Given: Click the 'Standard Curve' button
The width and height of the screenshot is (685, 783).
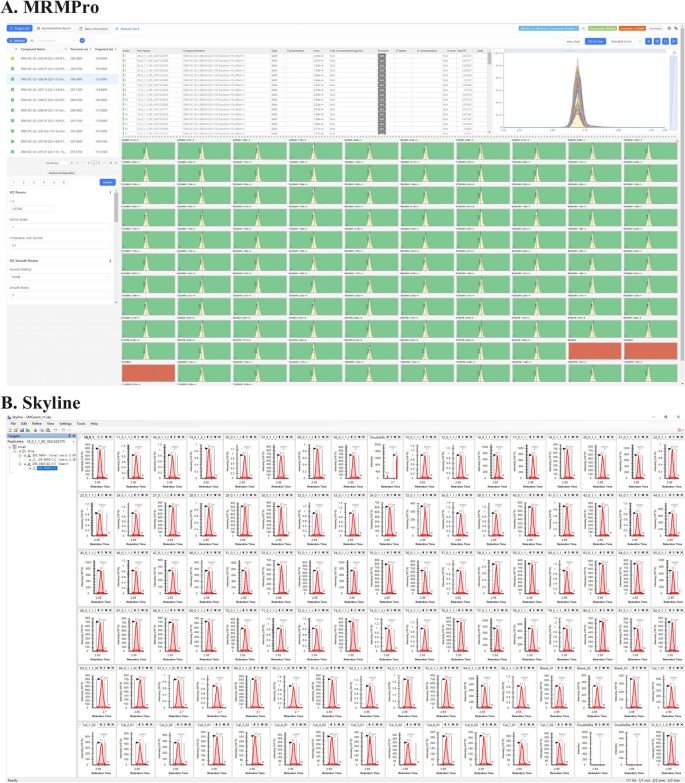Looking at the screenshot, I should [x=621, y=41].
